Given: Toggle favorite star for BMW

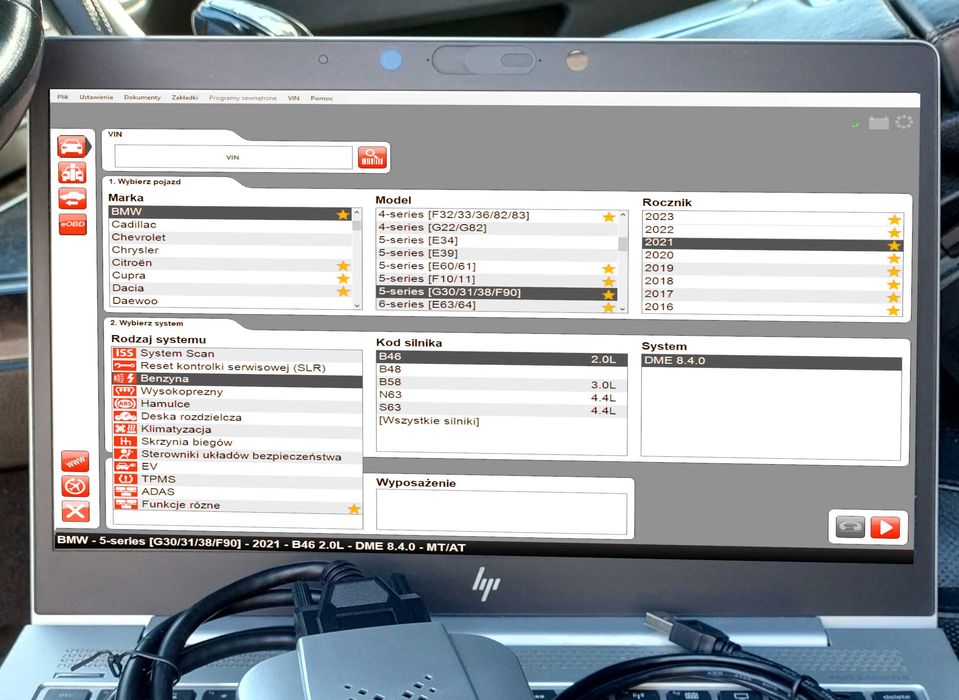Looking at the screenshot, I should pos(343,215).
